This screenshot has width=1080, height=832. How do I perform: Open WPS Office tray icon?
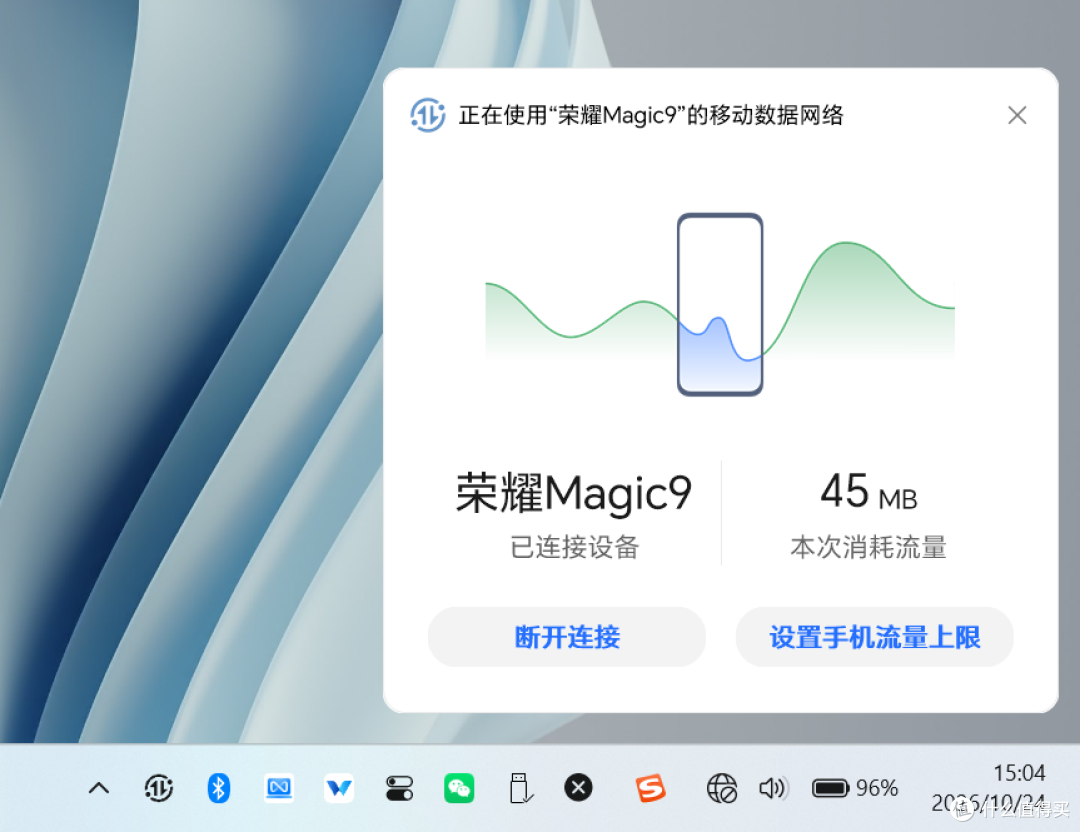point(339,788)
